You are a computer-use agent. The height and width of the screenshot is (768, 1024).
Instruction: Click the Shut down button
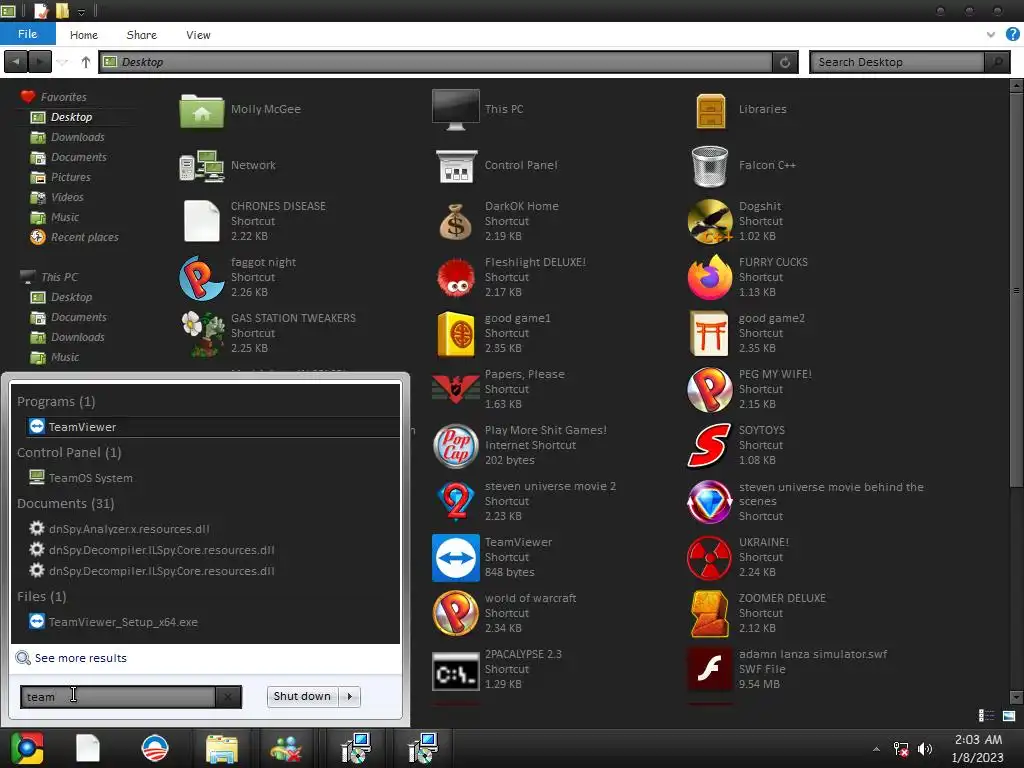(302, 696)
